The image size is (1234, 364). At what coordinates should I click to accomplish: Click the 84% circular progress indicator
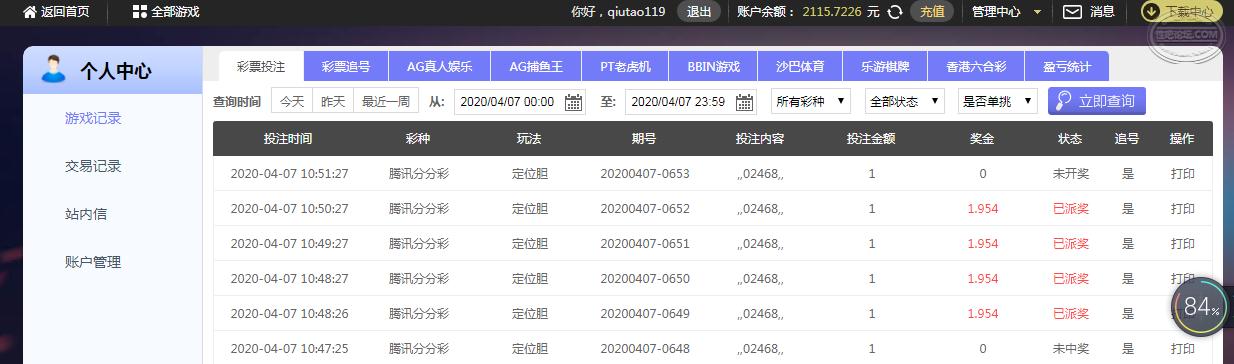click(x=1198, y=308)
